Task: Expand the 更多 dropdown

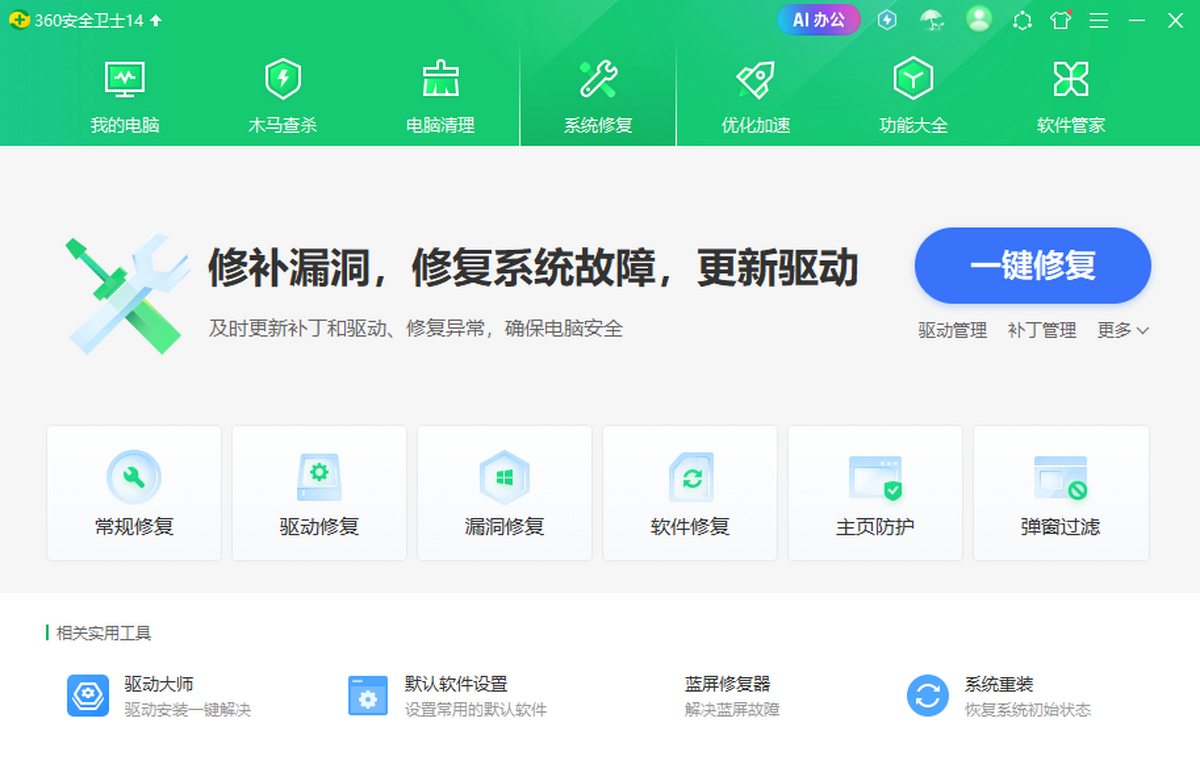Action: tap(1123, 330)
